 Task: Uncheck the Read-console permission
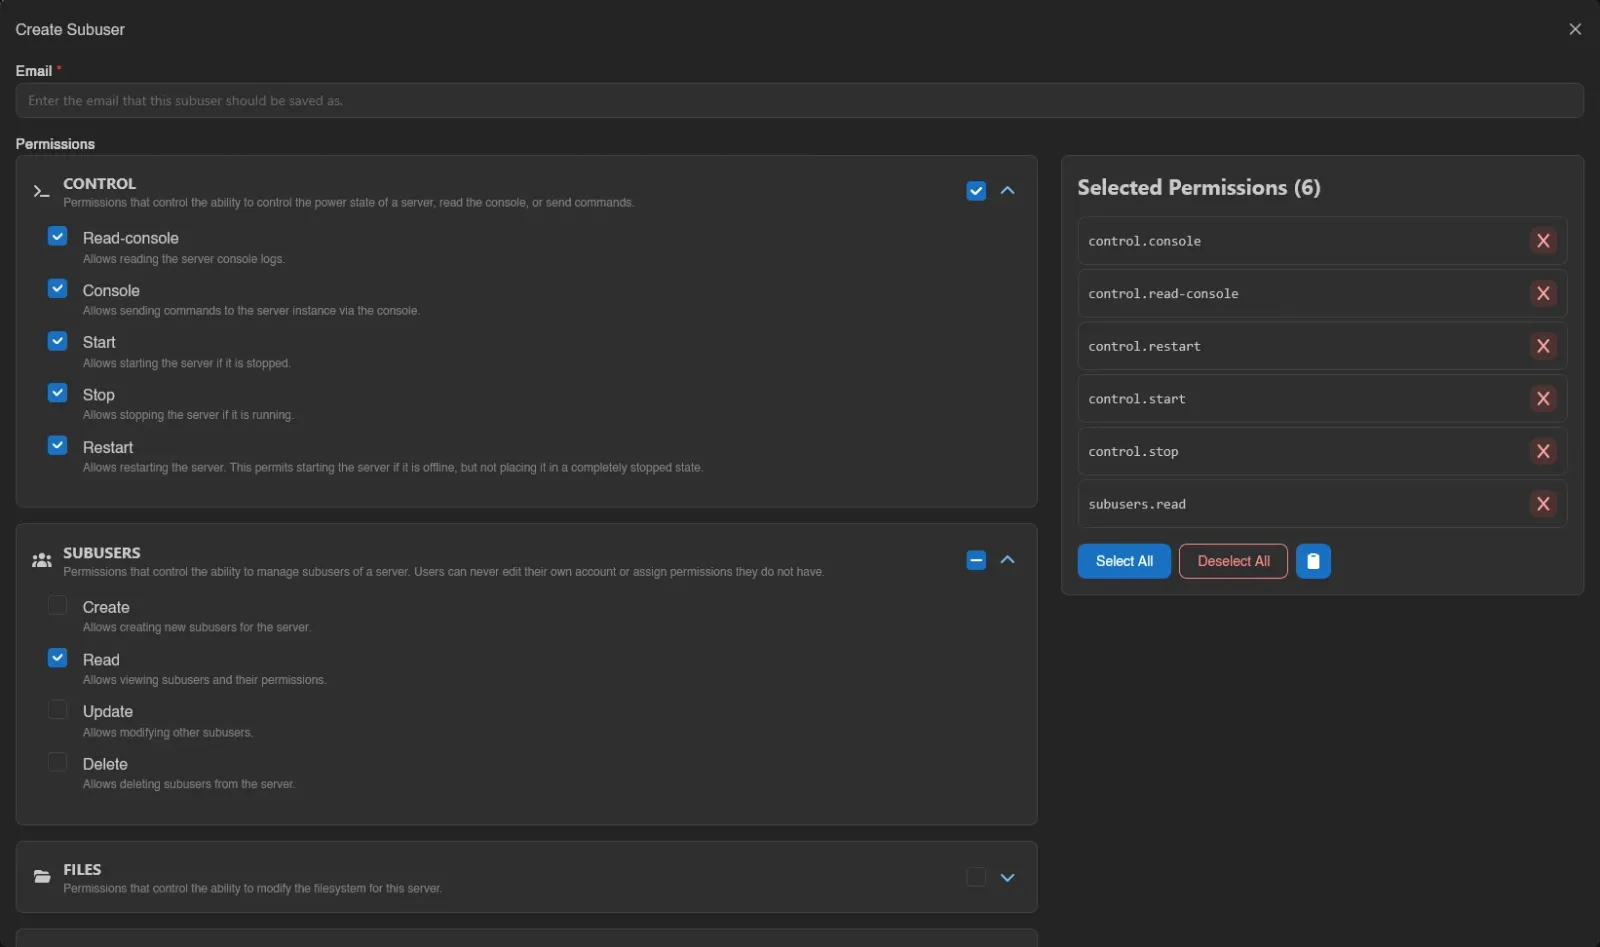pos(58,236)
